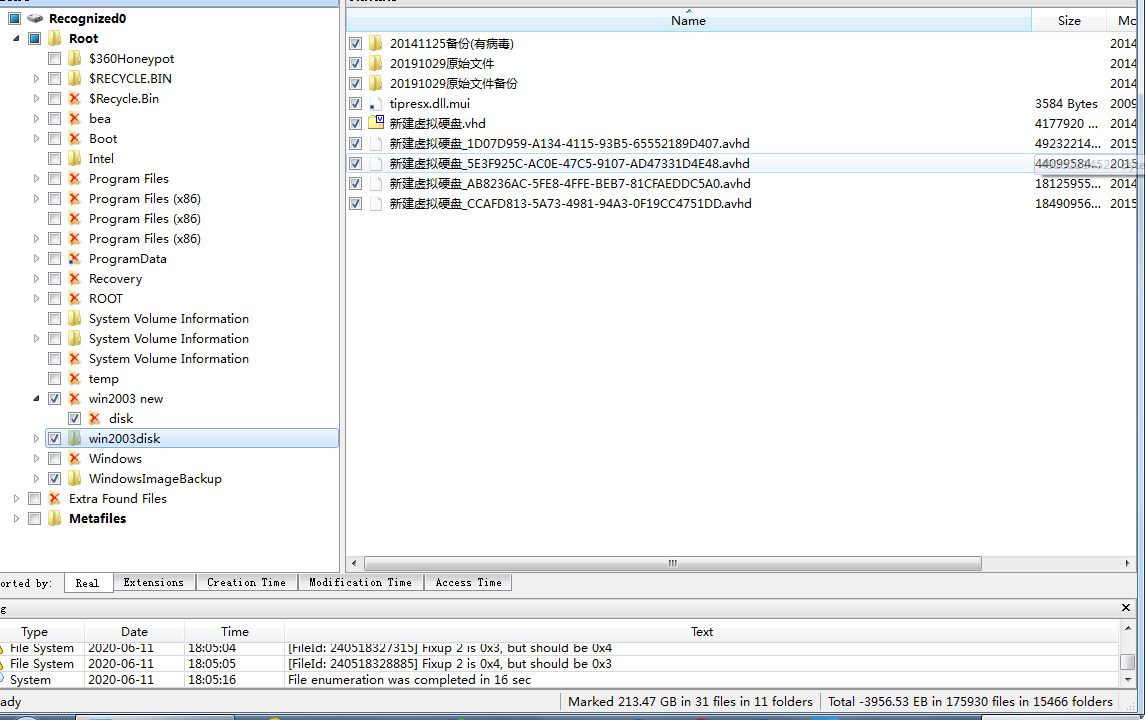The width and height of the screenshot is (1145, 720).
Task: Select the 5E3F925C .avhd file row
Action: pyautogui.click(x=741, y=164)
